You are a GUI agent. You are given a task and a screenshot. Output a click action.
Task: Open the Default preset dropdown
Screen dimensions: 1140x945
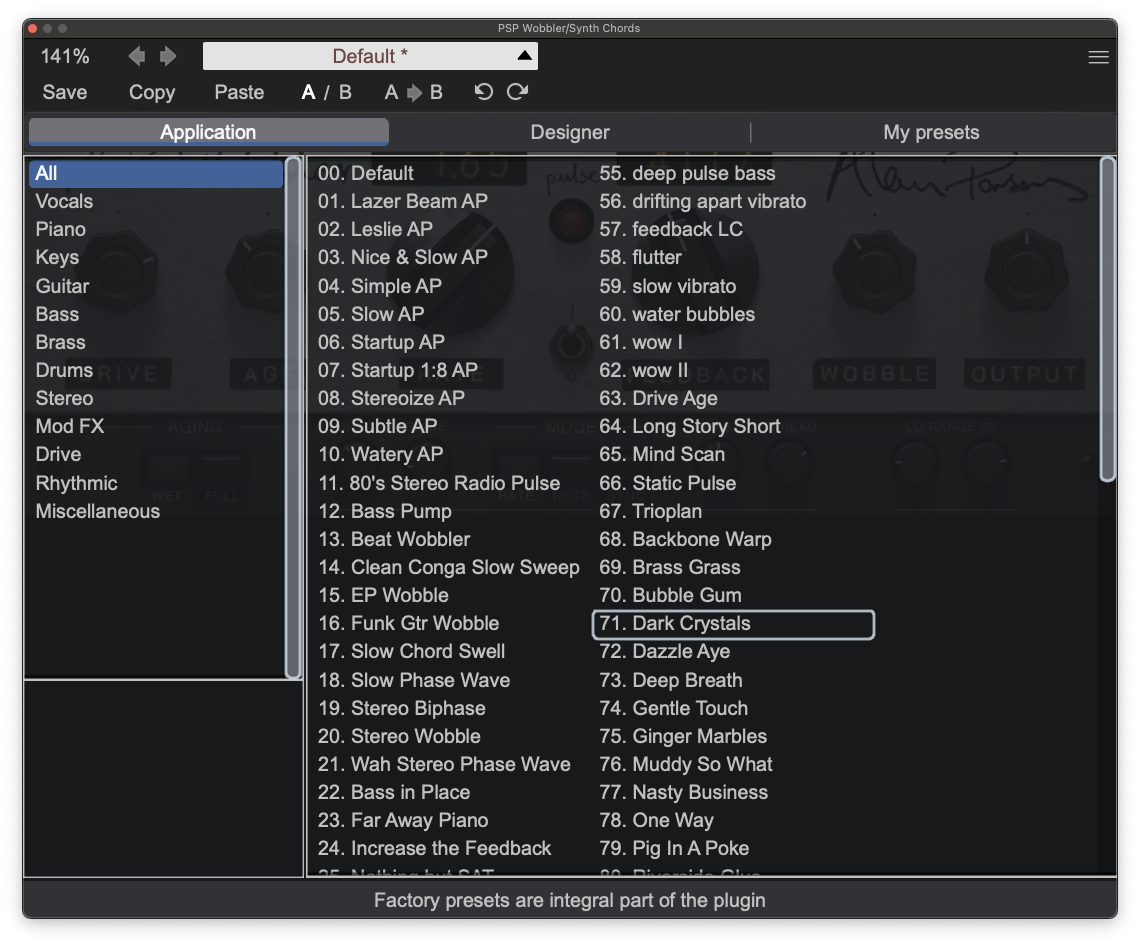pos(370,56)
